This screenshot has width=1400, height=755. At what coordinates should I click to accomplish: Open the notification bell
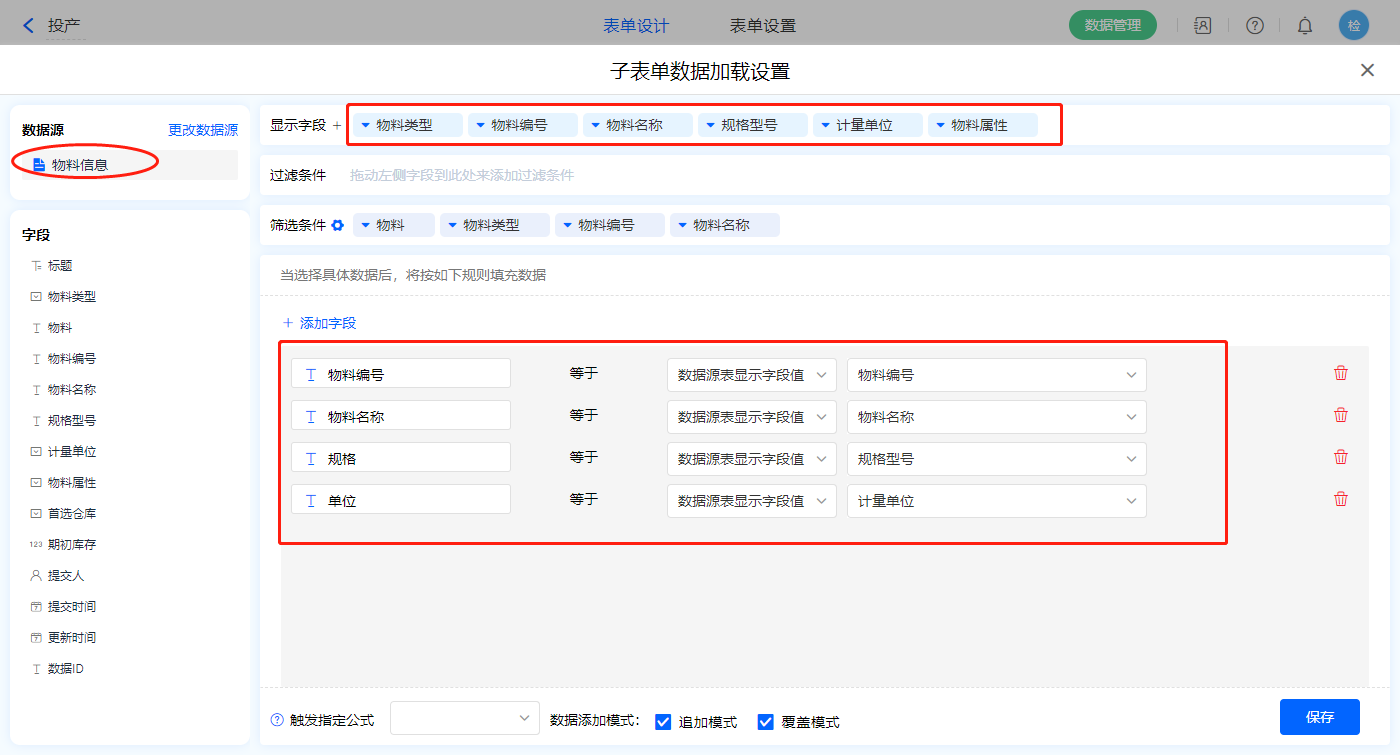[x=1305, y=26]
